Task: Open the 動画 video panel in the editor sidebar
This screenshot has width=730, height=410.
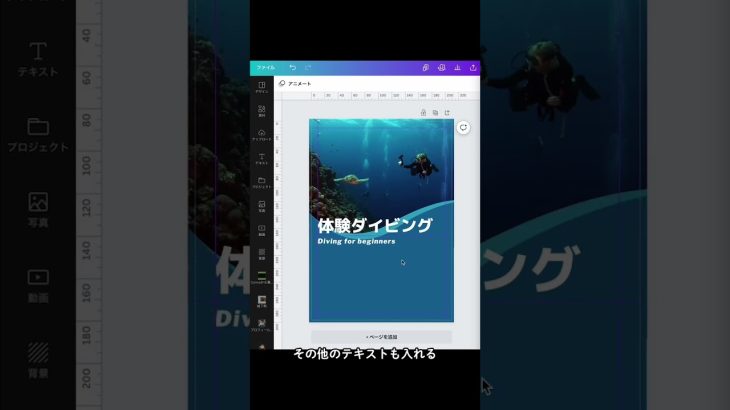Action: [261, 230]
